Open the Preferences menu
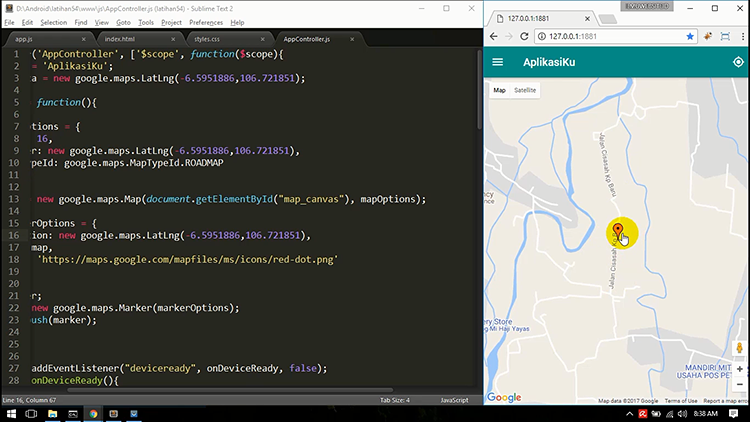This screenshot has width=750, height=422. click(x=206, y=22)
